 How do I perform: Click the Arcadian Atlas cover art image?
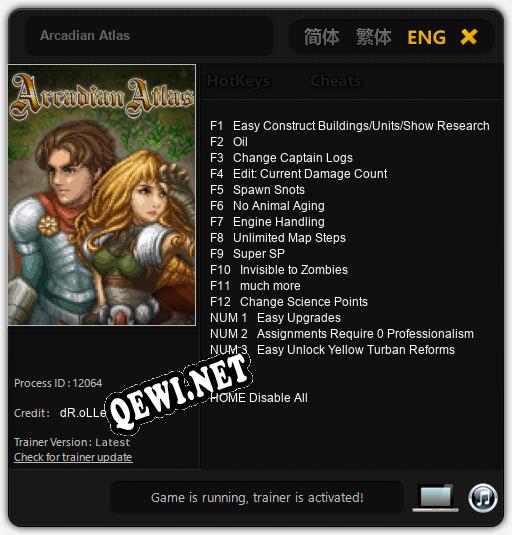click(x=102, y=195)
